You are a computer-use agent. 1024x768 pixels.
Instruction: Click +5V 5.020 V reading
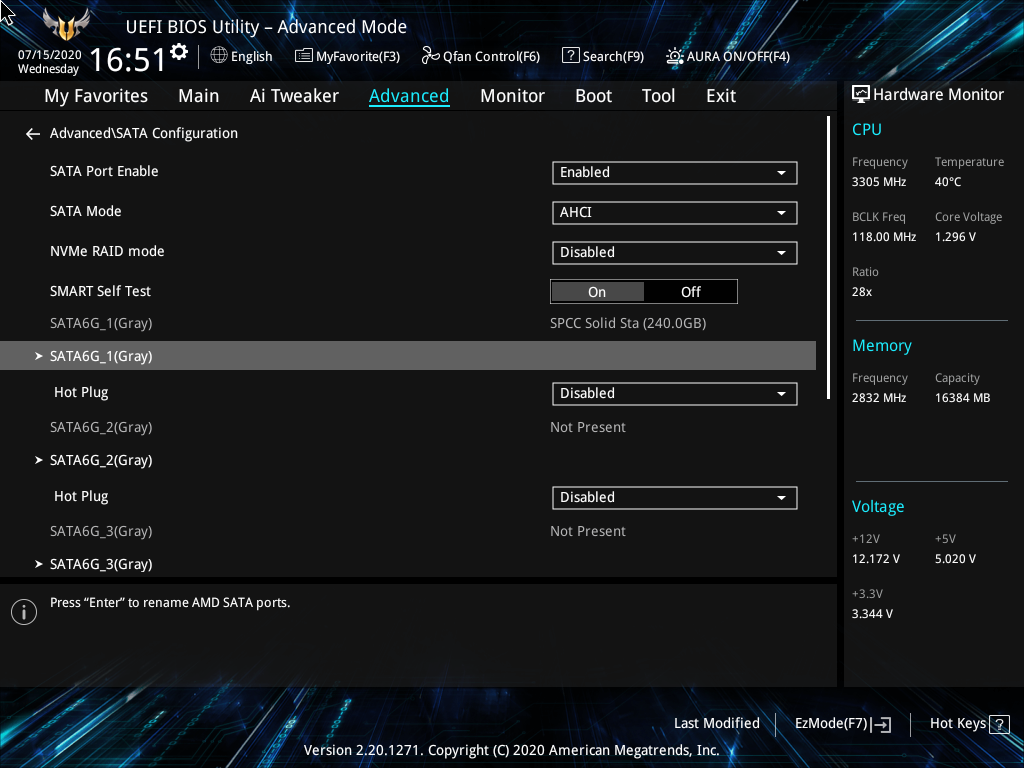(x=955, y=559)
